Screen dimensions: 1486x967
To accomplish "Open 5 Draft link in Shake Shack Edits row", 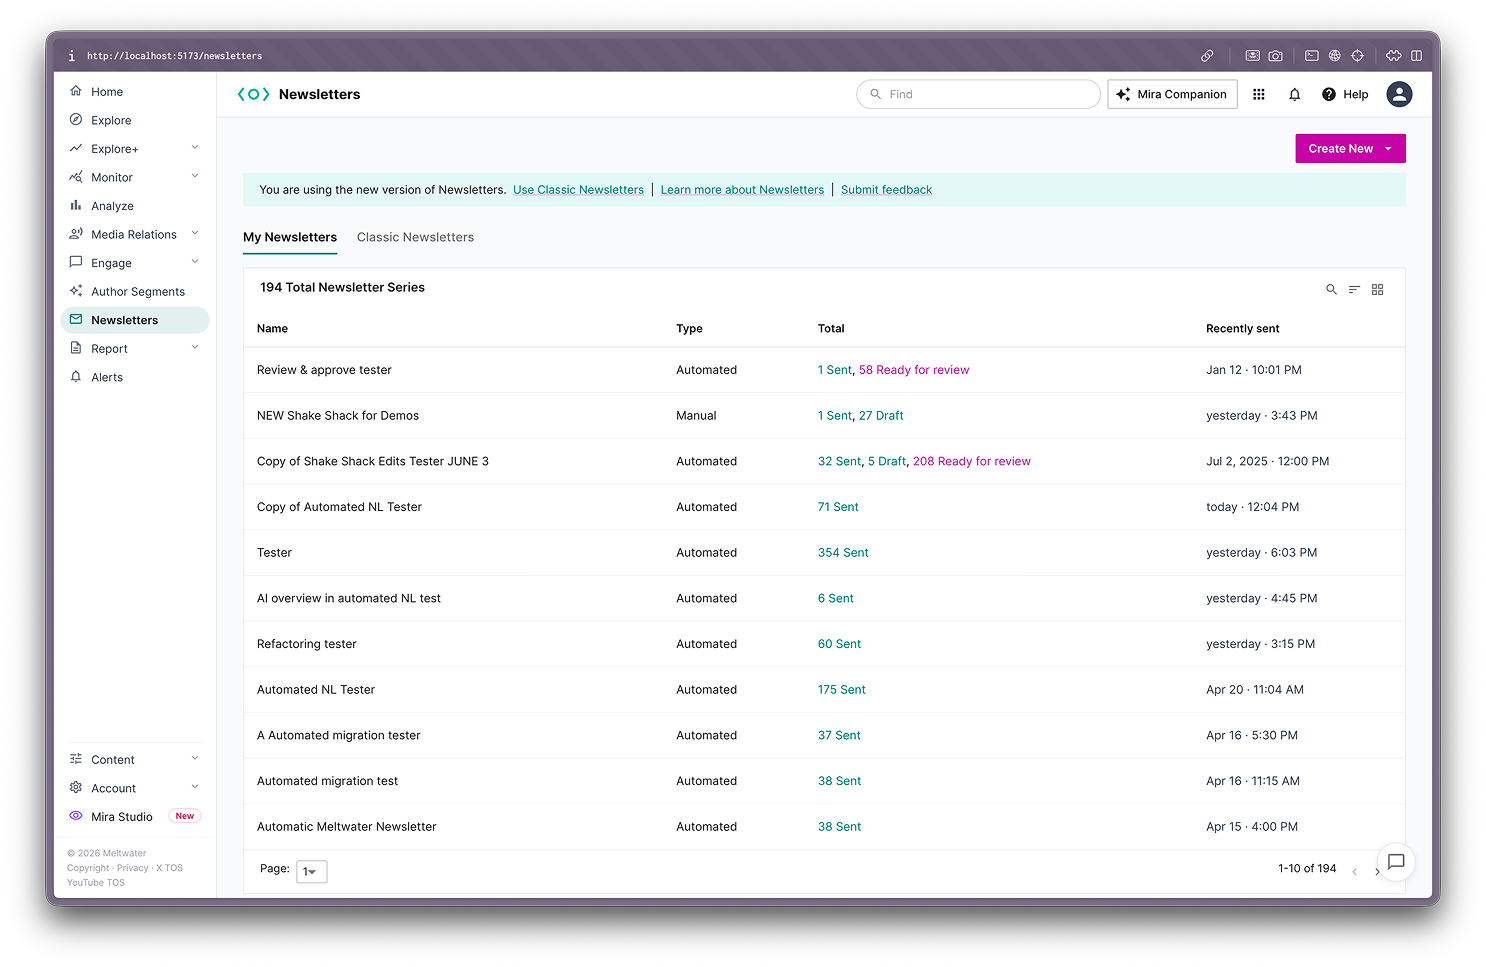I will tap(887, 461).
